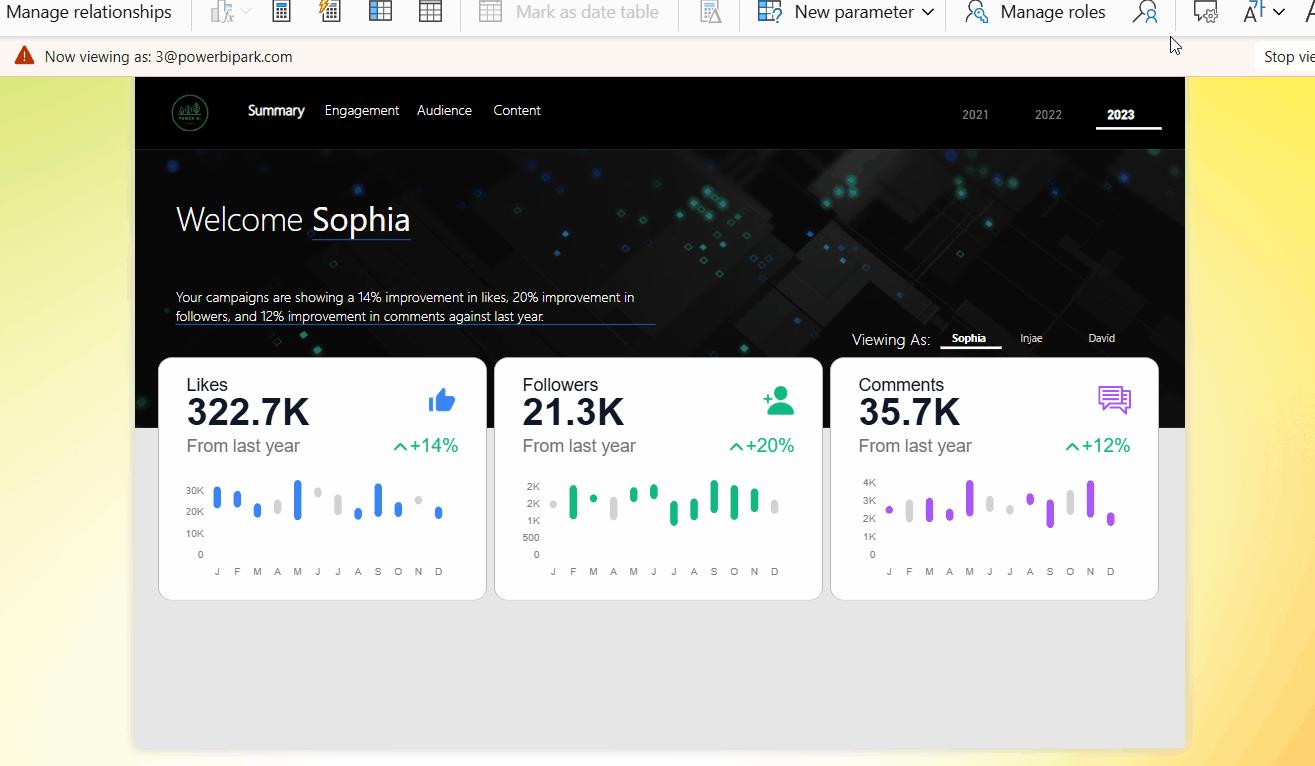Switch to the Engagement page
Viewport: 1315px width, 766px height.
tap(362, 110)
